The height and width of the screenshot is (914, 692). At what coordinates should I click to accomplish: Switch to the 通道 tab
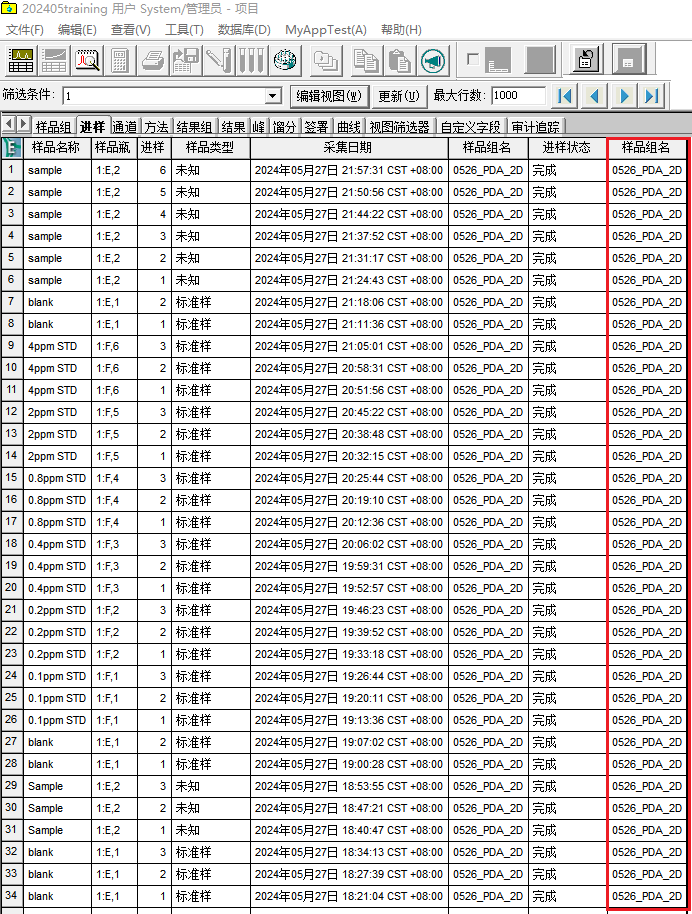pyautogui.click(x=124, y=127)
